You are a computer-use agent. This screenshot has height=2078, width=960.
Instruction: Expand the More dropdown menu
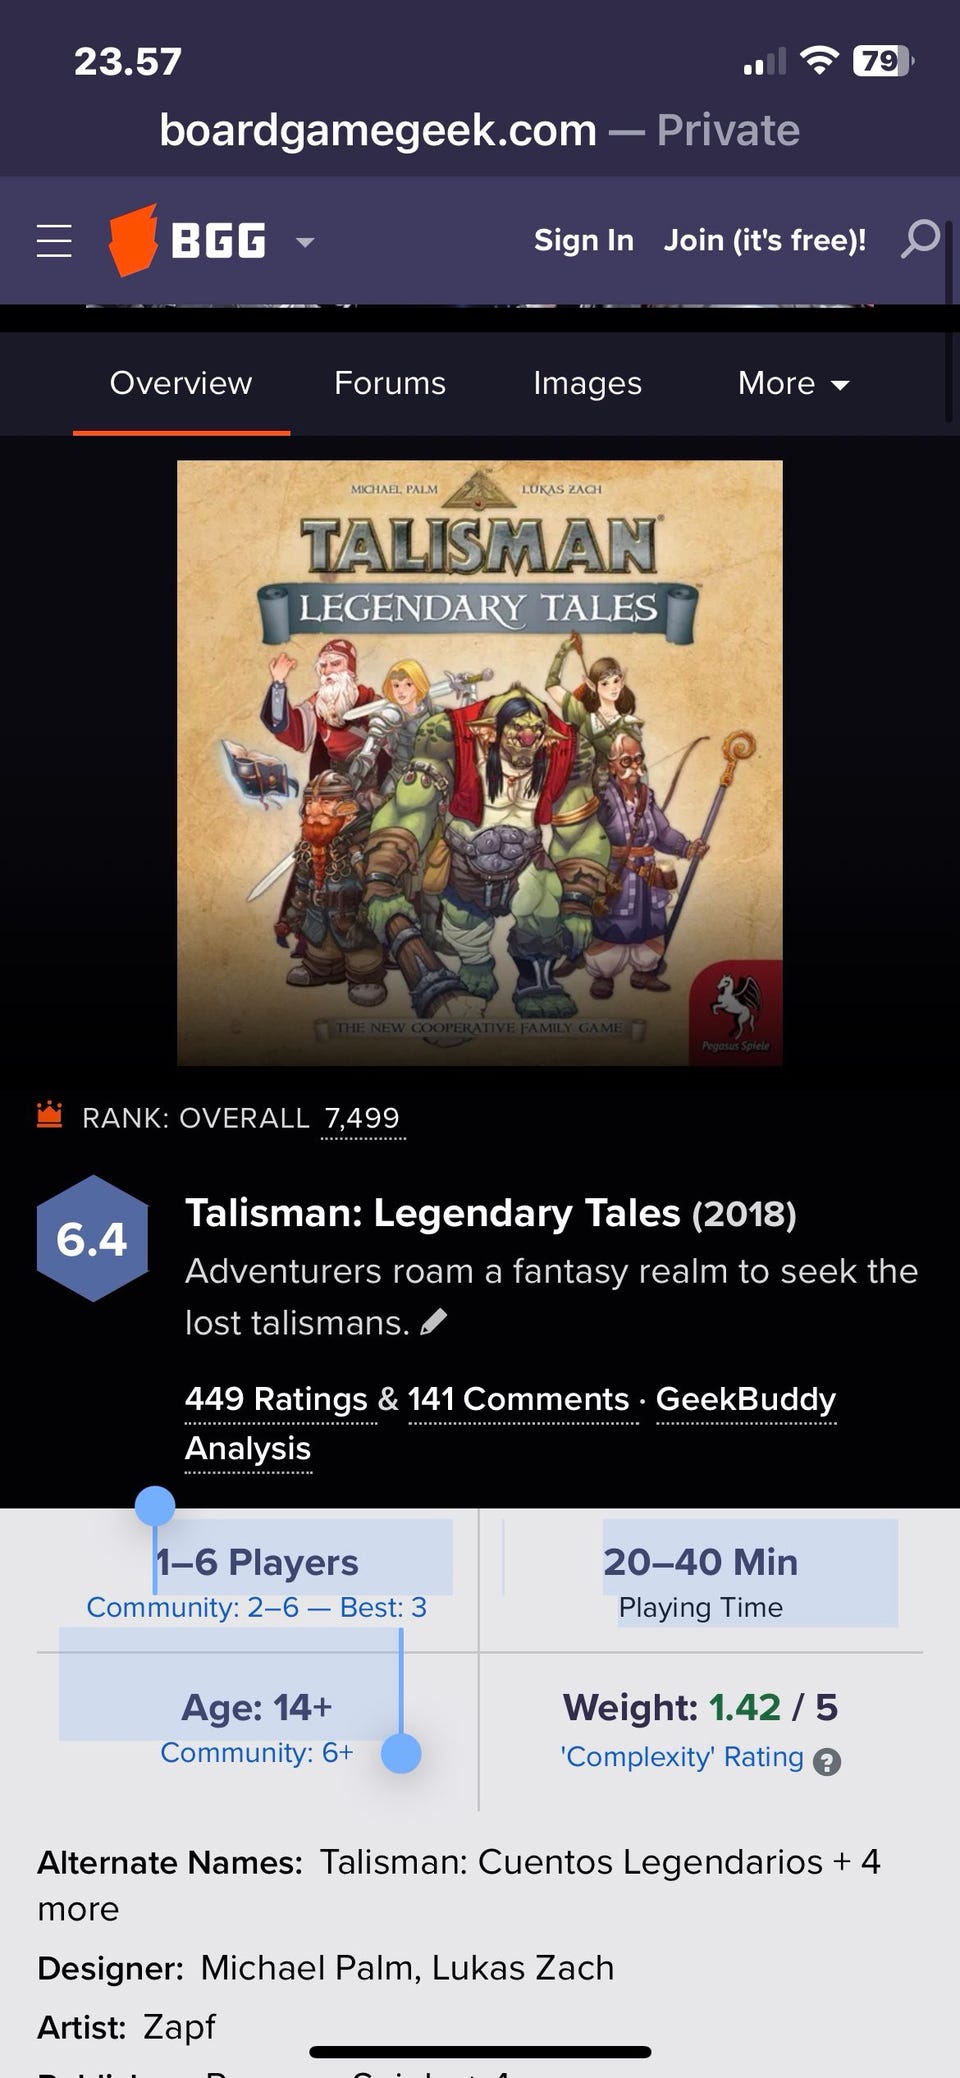[793, 383]
